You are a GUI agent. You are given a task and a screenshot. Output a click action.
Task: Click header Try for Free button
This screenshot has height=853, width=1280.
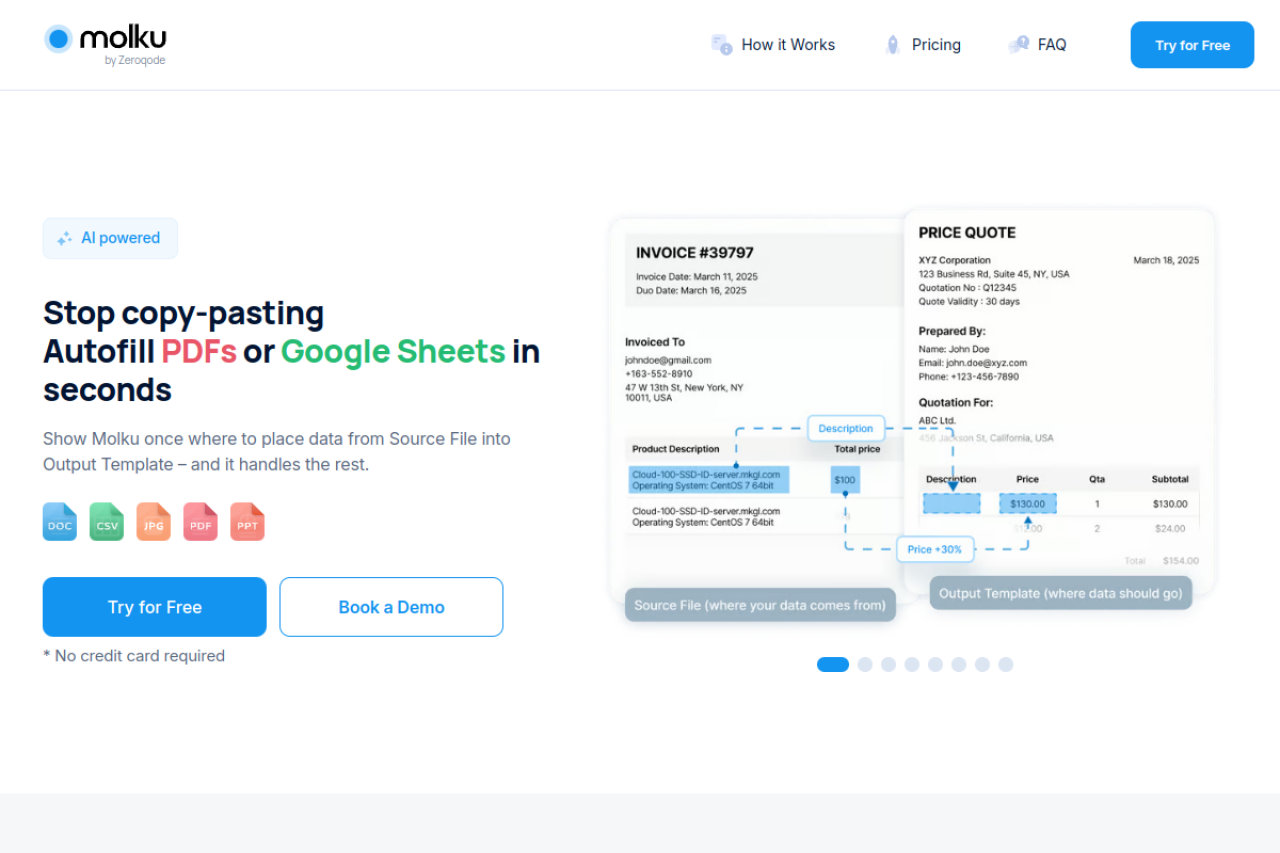click(x=1192, y=45)
